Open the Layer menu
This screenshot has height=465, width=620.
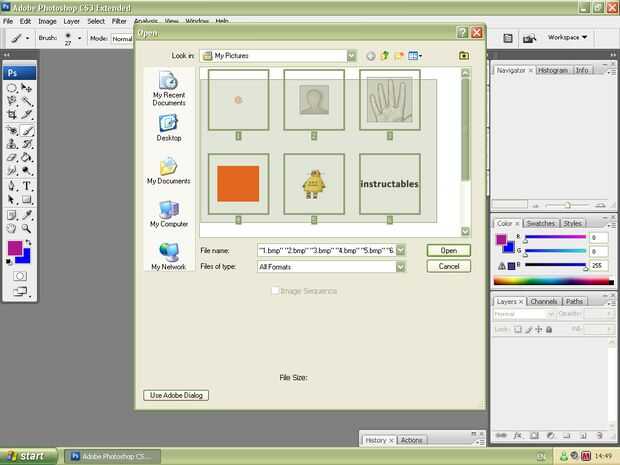click(72, 21)
